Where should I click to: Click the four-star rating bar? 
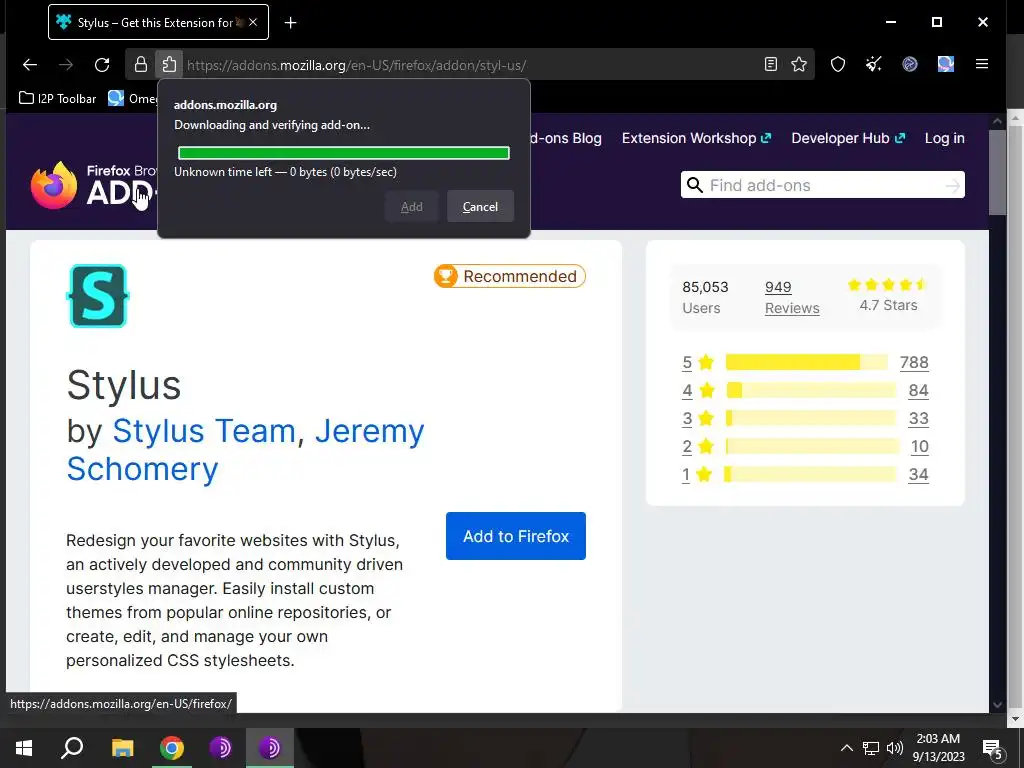pyautogui.click(x=811, y=391)
